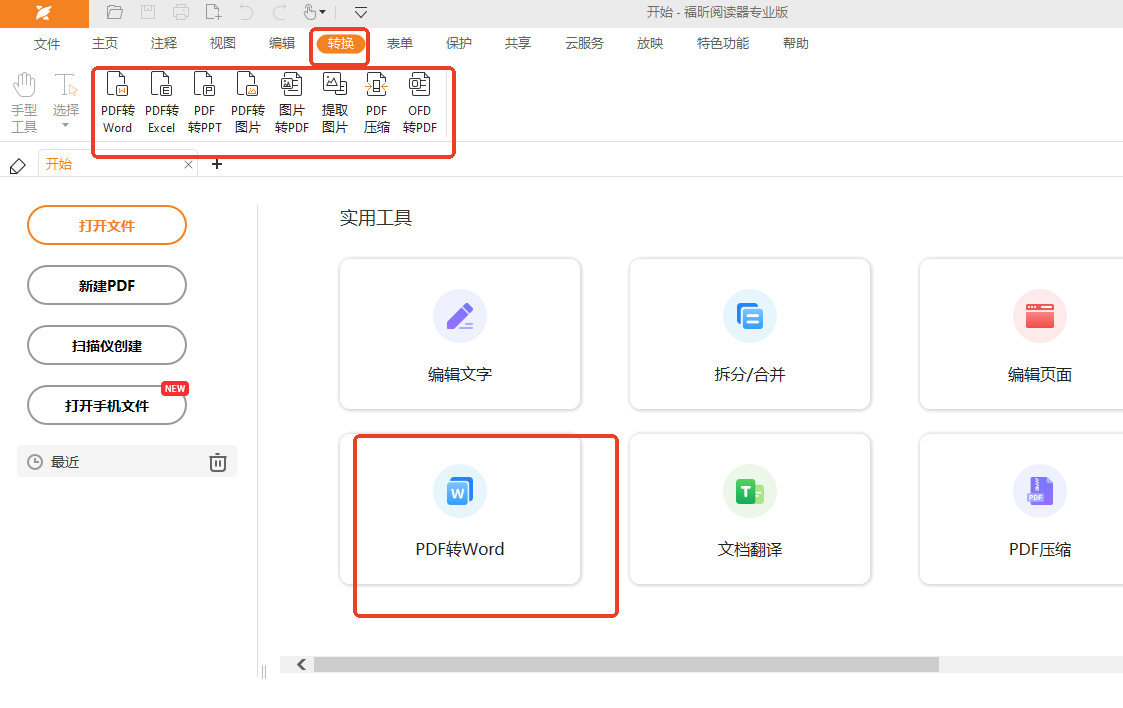This screenshot has height=708, width=1123.
Task: Open the PDF压缩 tool card
Action: [1021, 509]
